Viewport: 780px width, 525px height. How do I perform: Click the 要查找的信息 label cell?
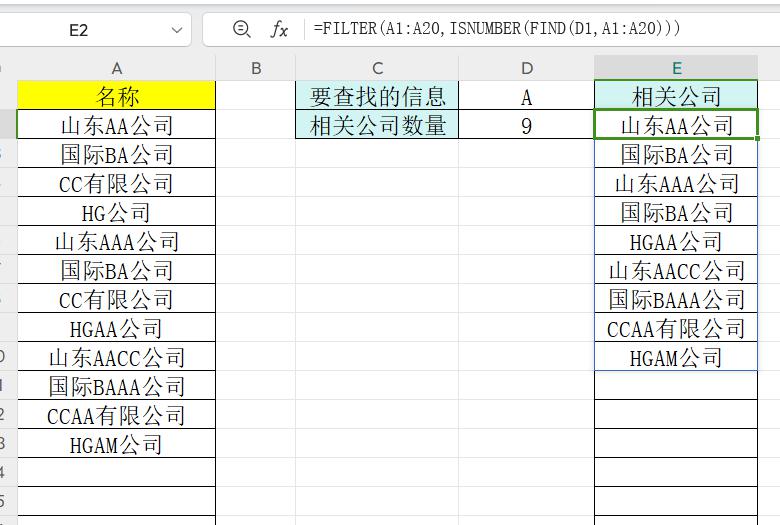(x=377, y=96)
